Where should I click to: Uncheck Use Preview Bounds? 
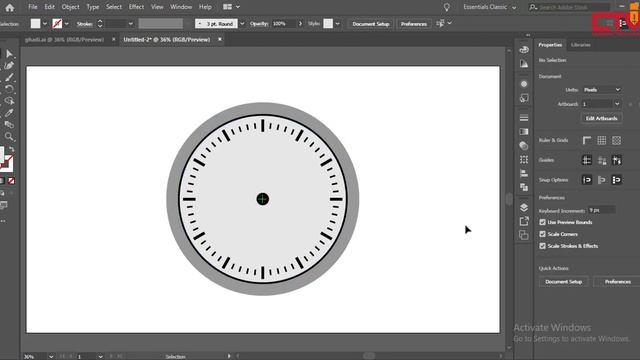(542, 222)
